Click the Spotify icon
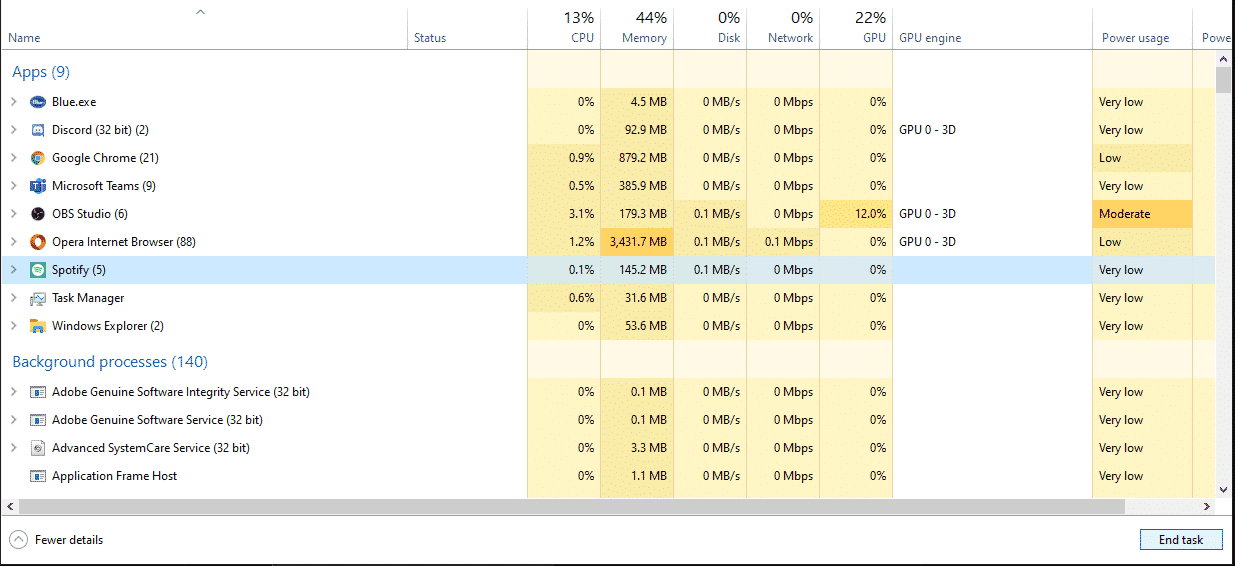 coord(38,270)
